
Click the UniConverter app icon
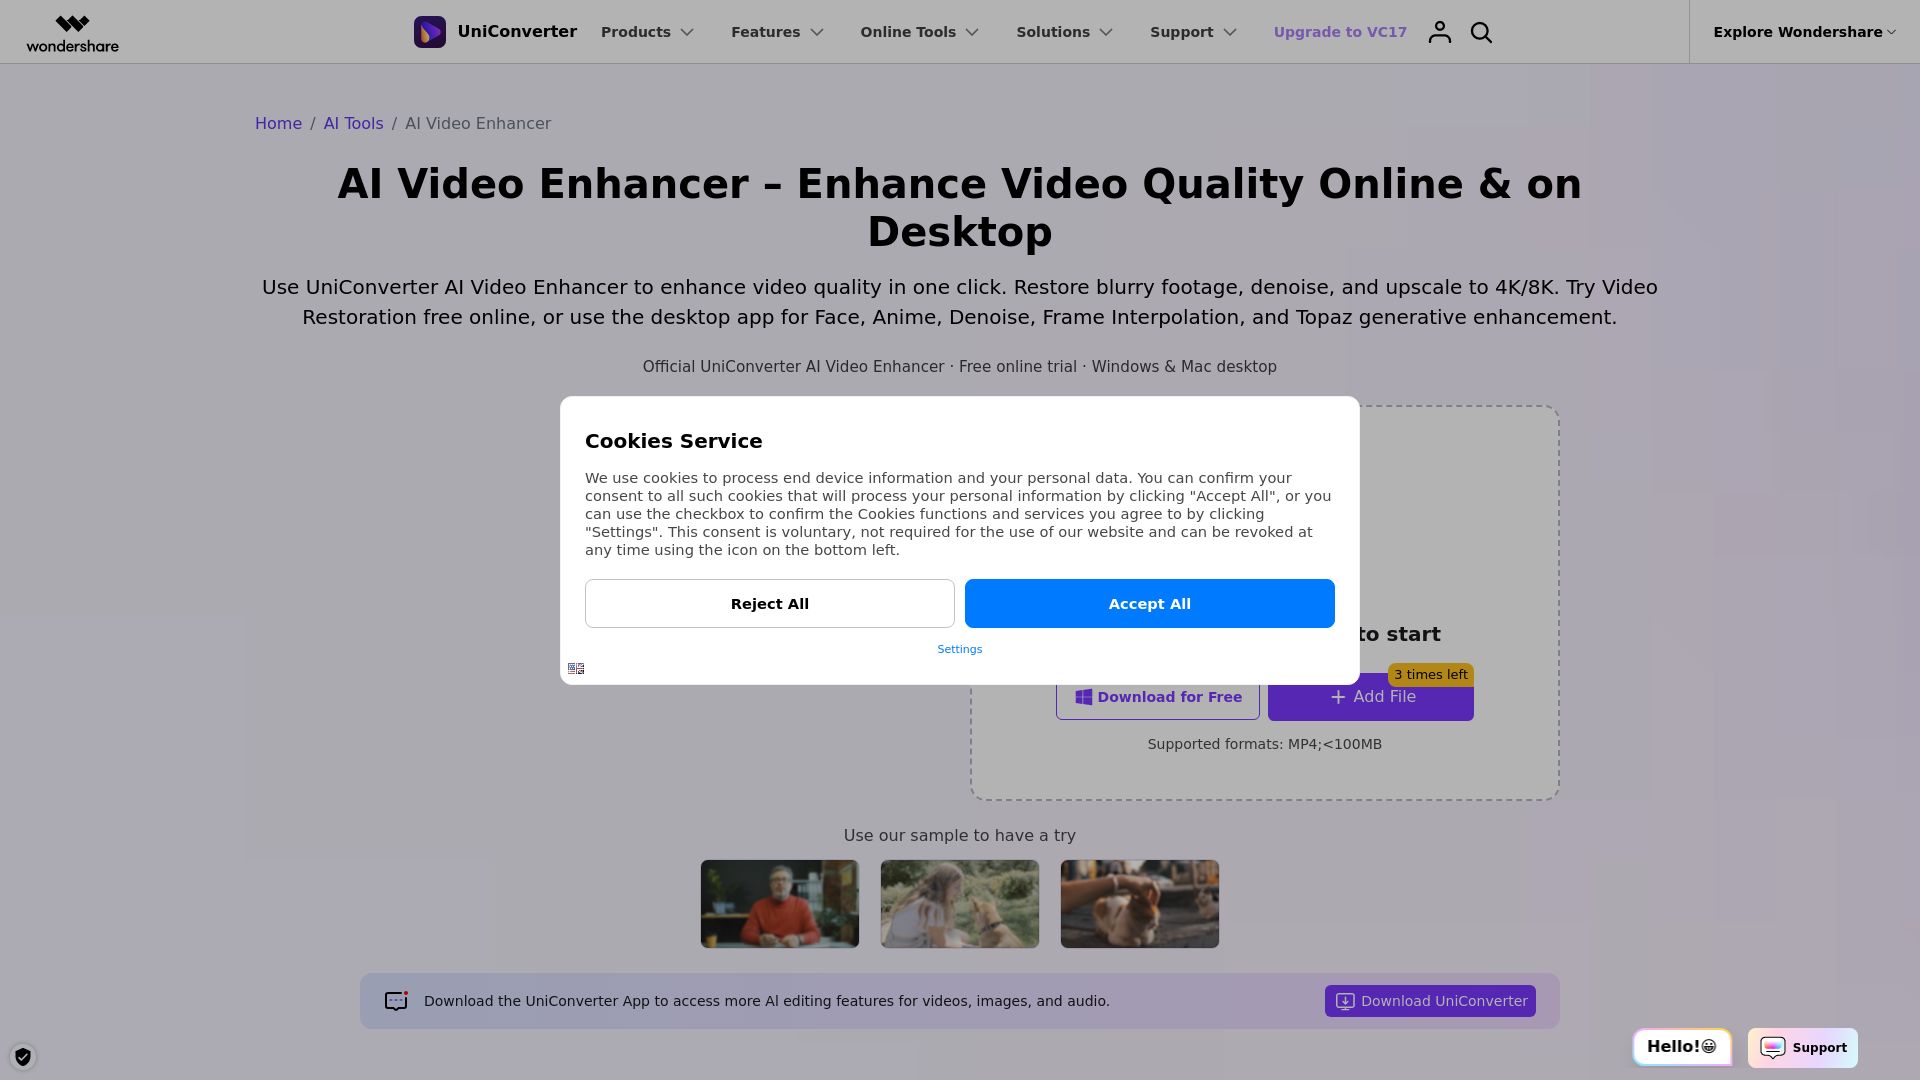pyautogui.click(x=430, y=32)
